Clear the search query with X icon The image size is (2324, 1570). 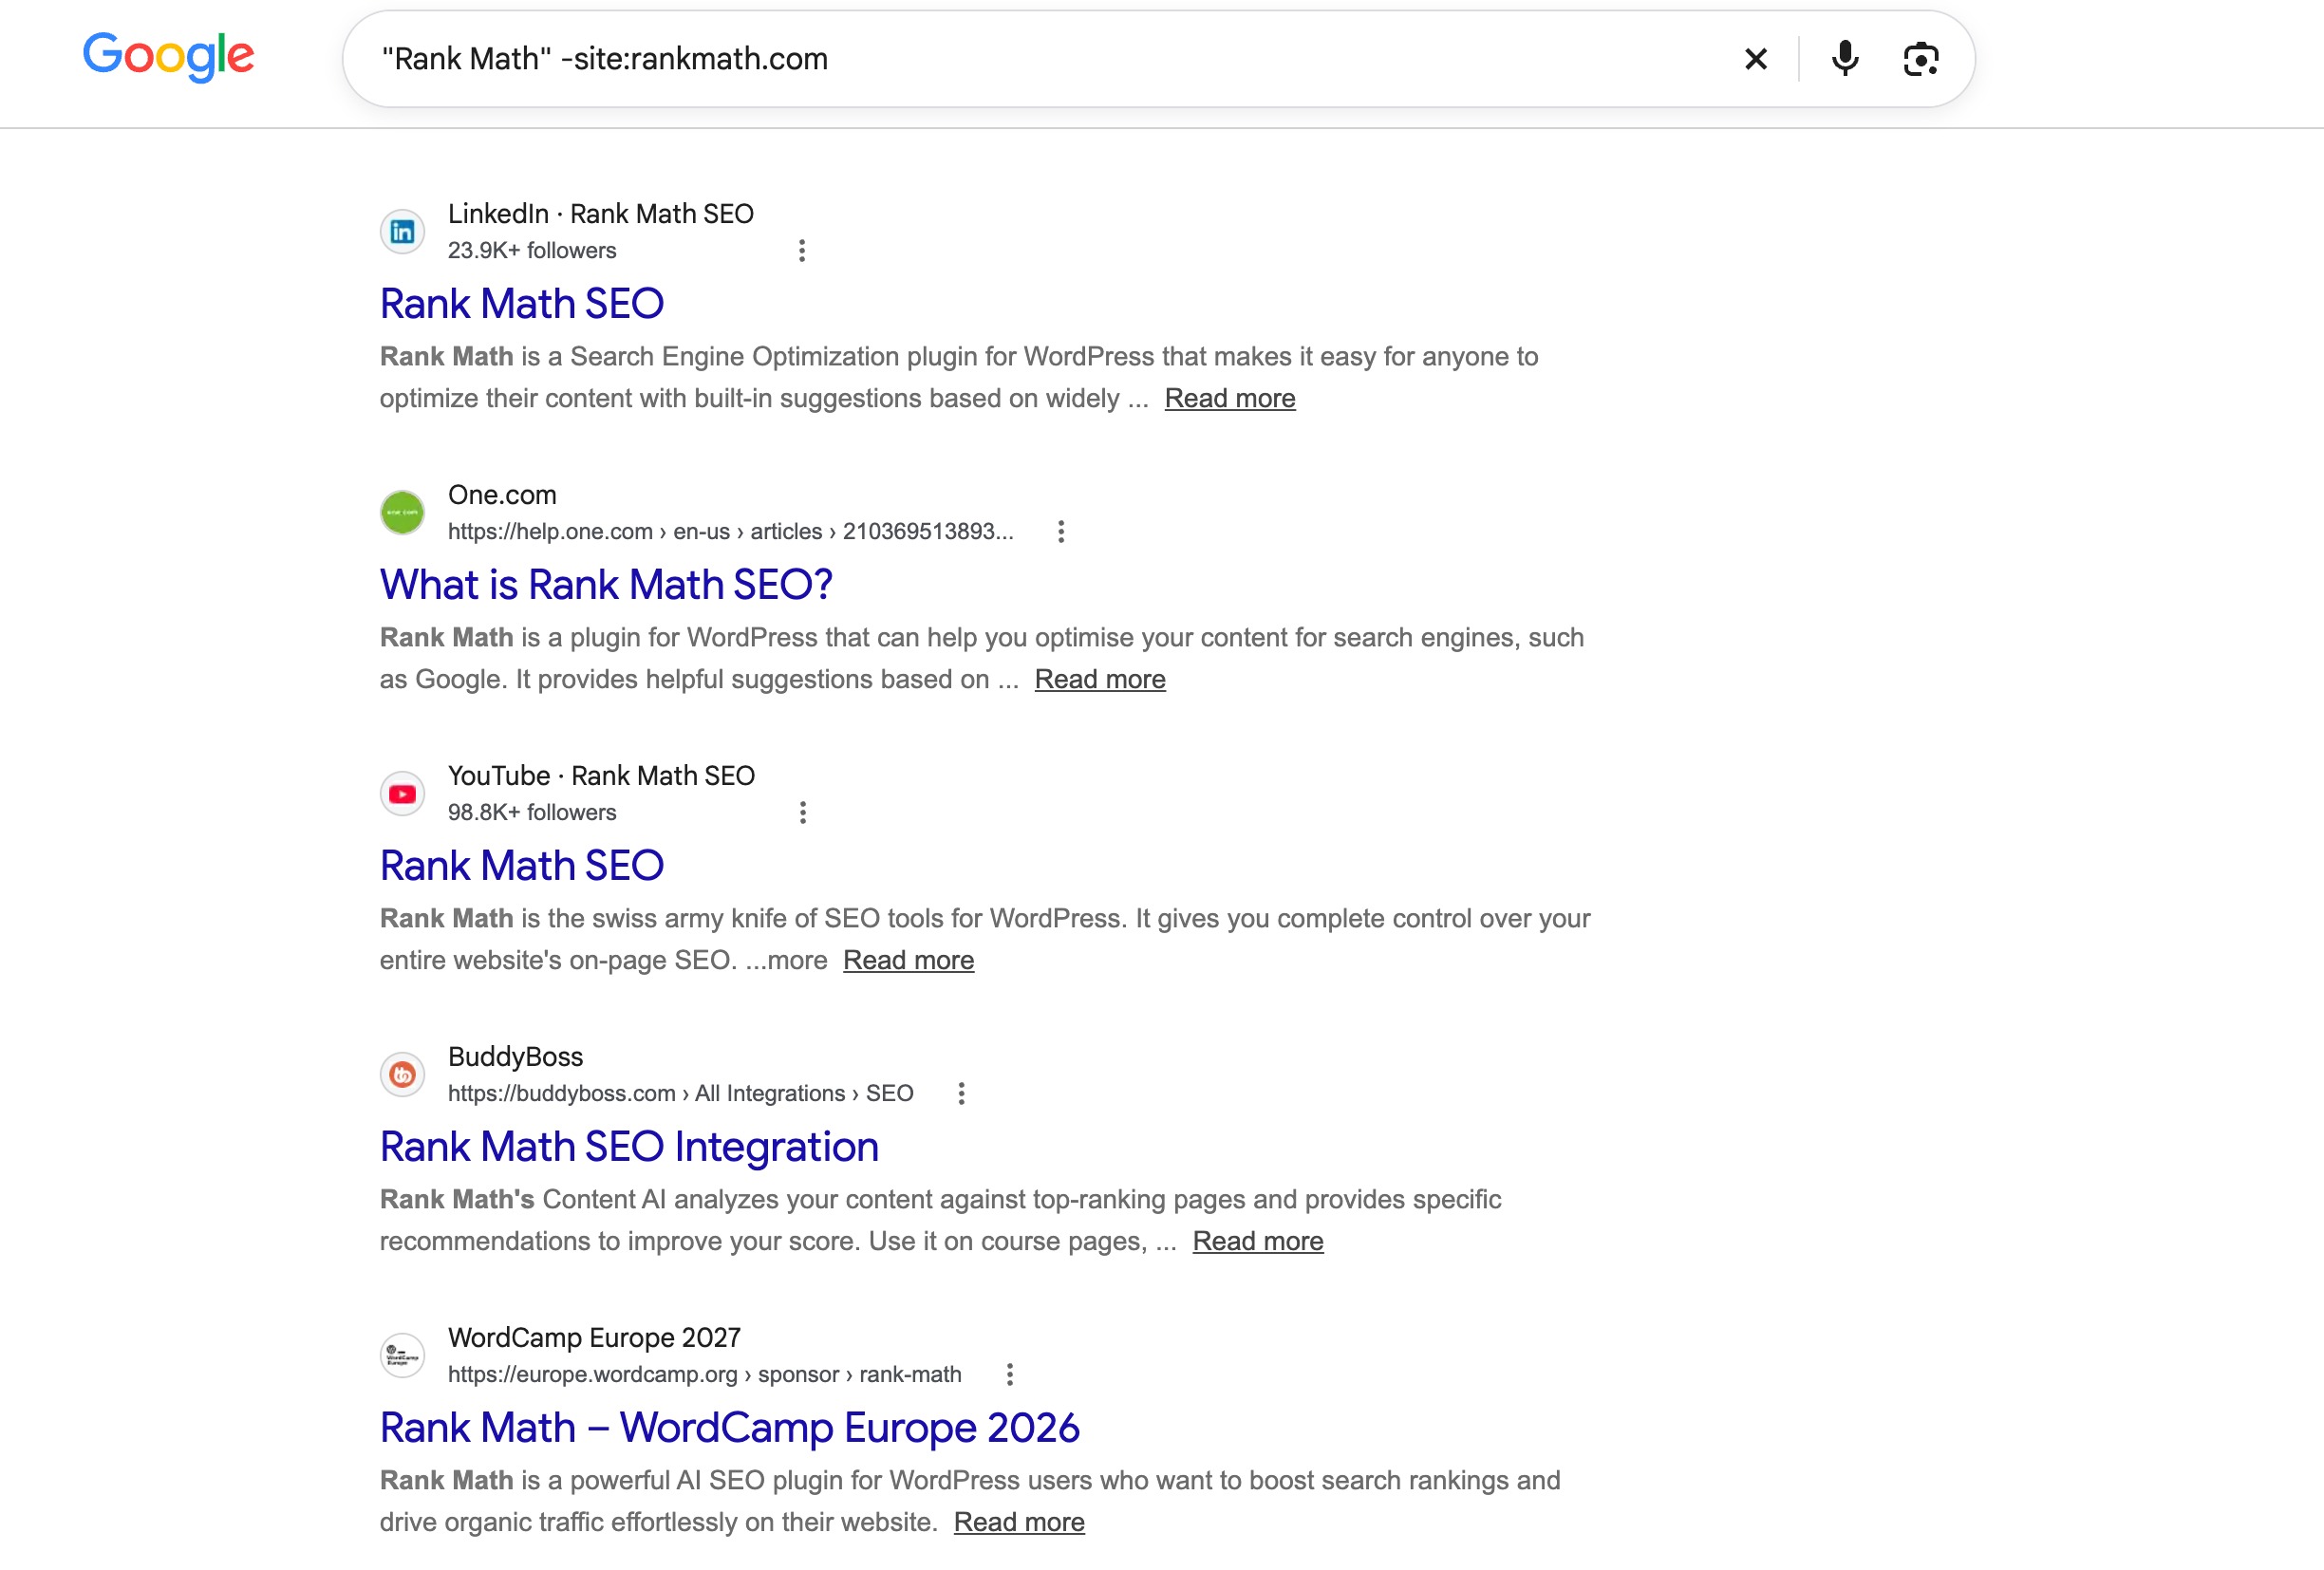(x=1755, y=59)
